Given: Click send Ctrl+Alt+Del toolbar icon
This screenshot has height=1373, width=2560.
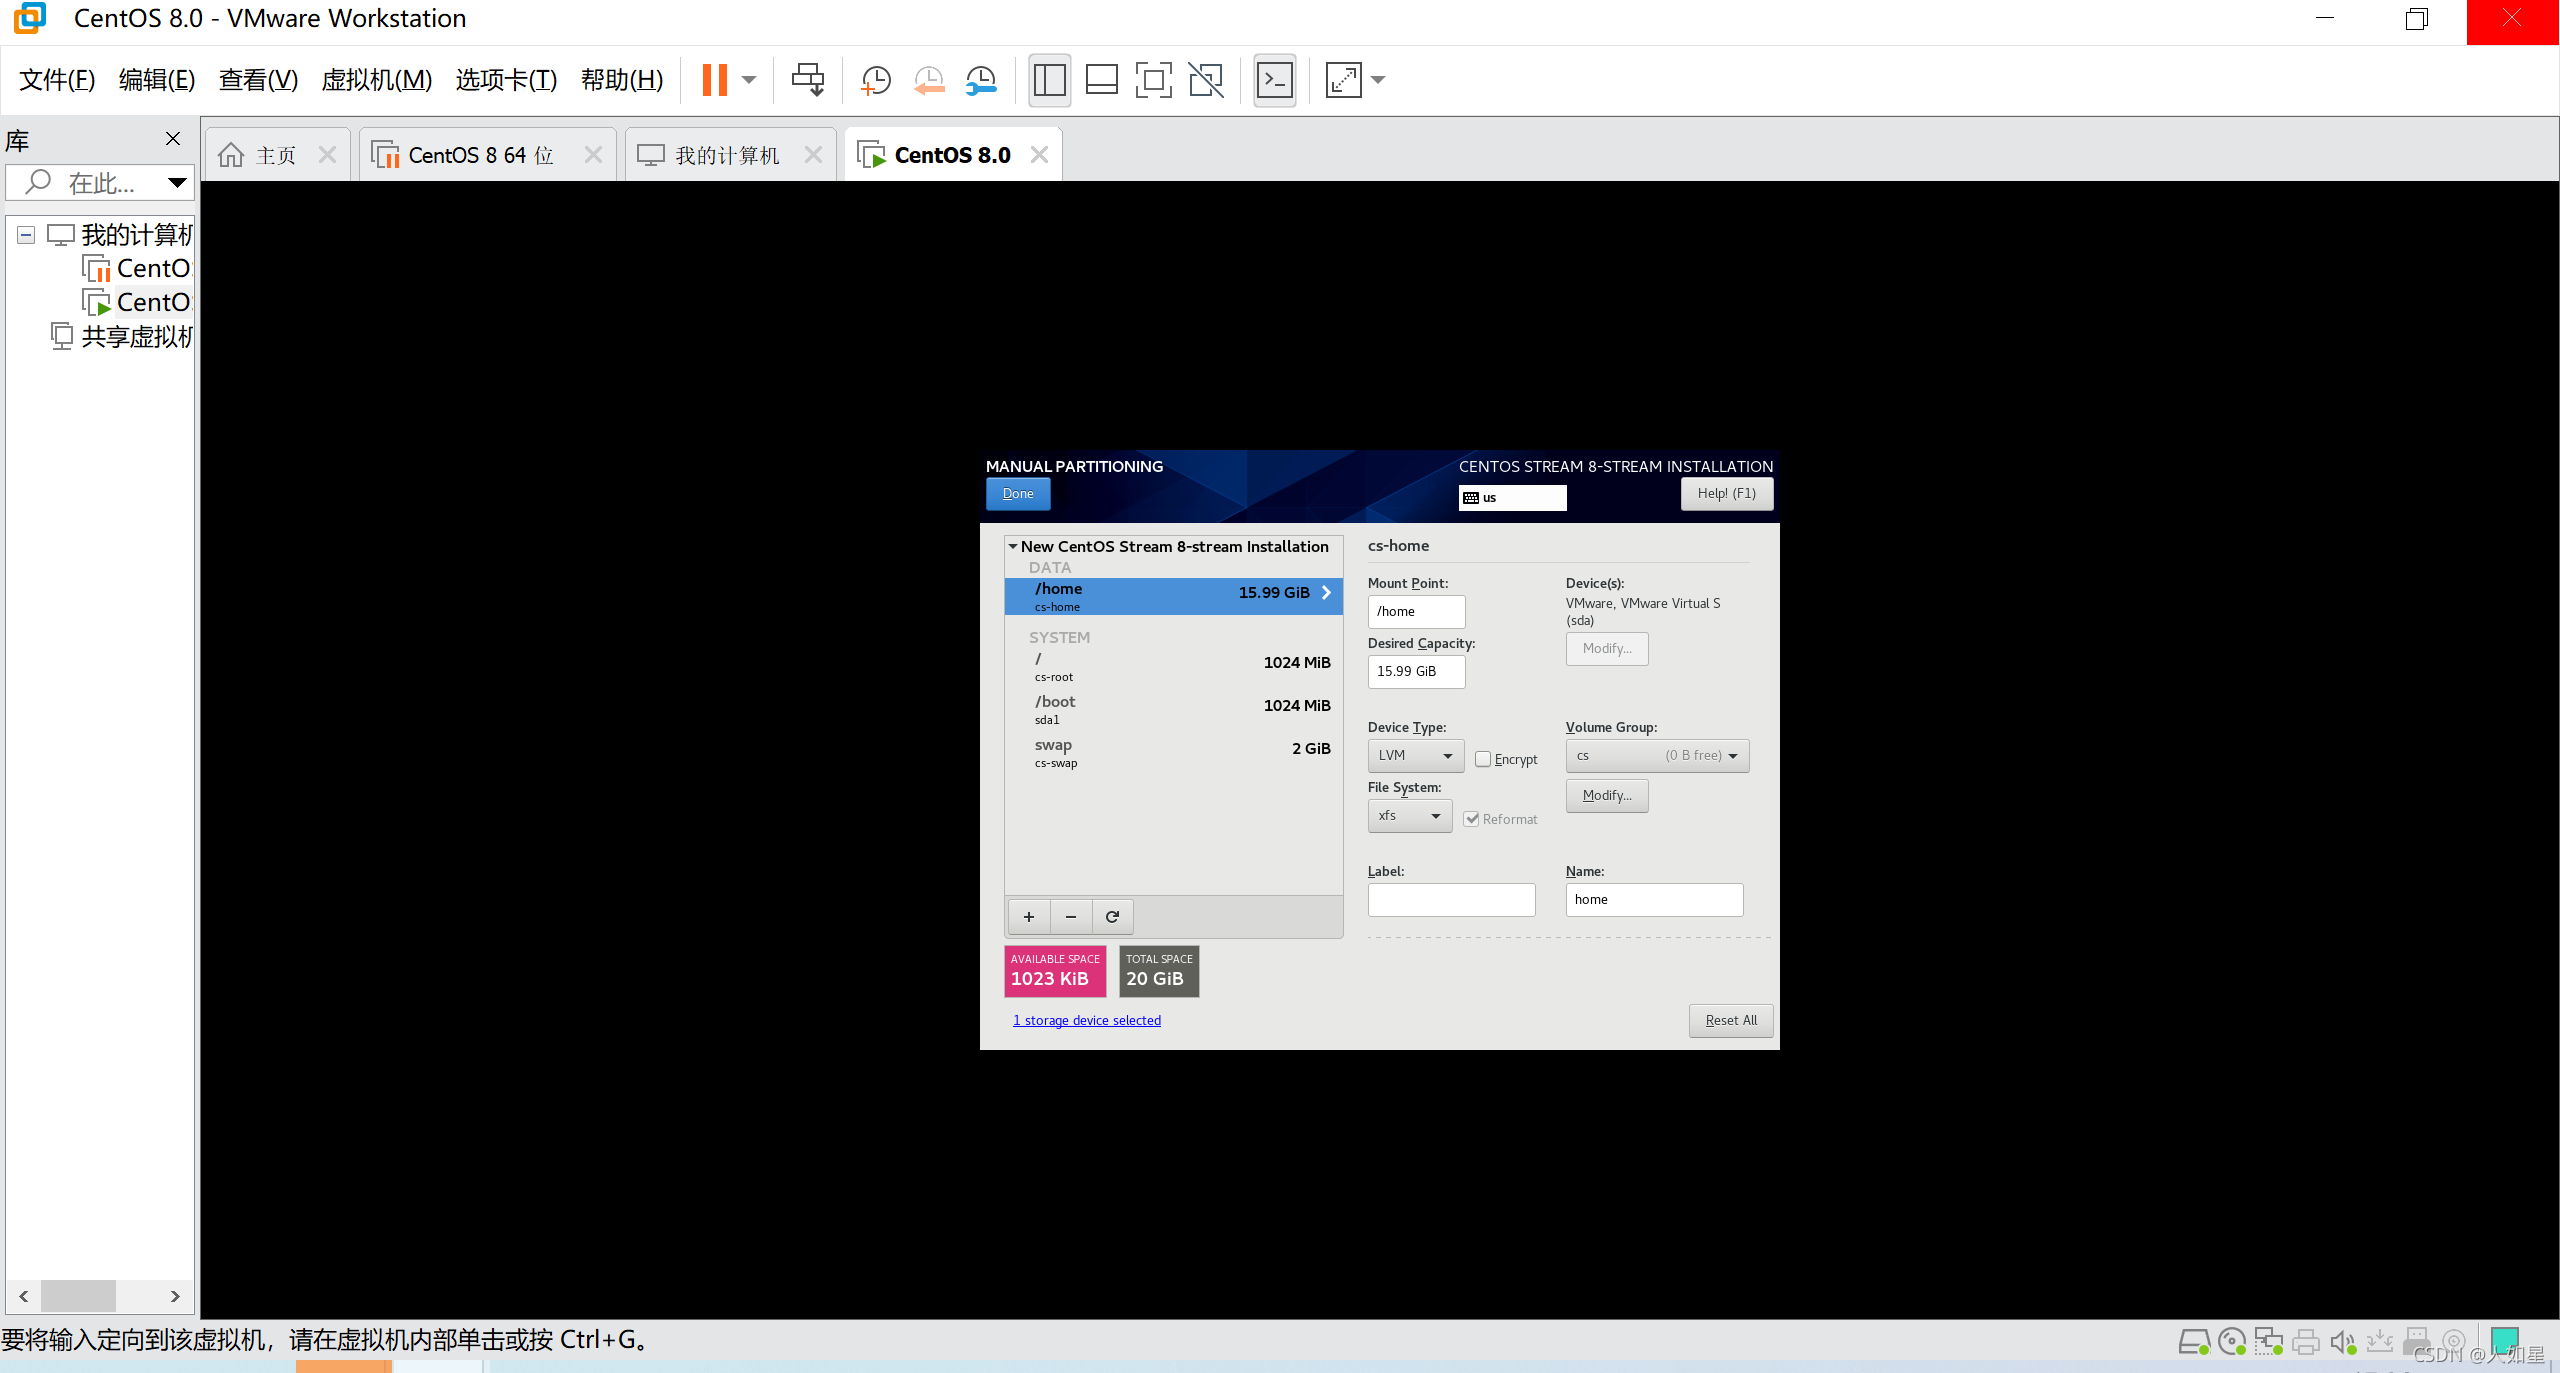Looking at the screenshot, I should coord(807,80).
